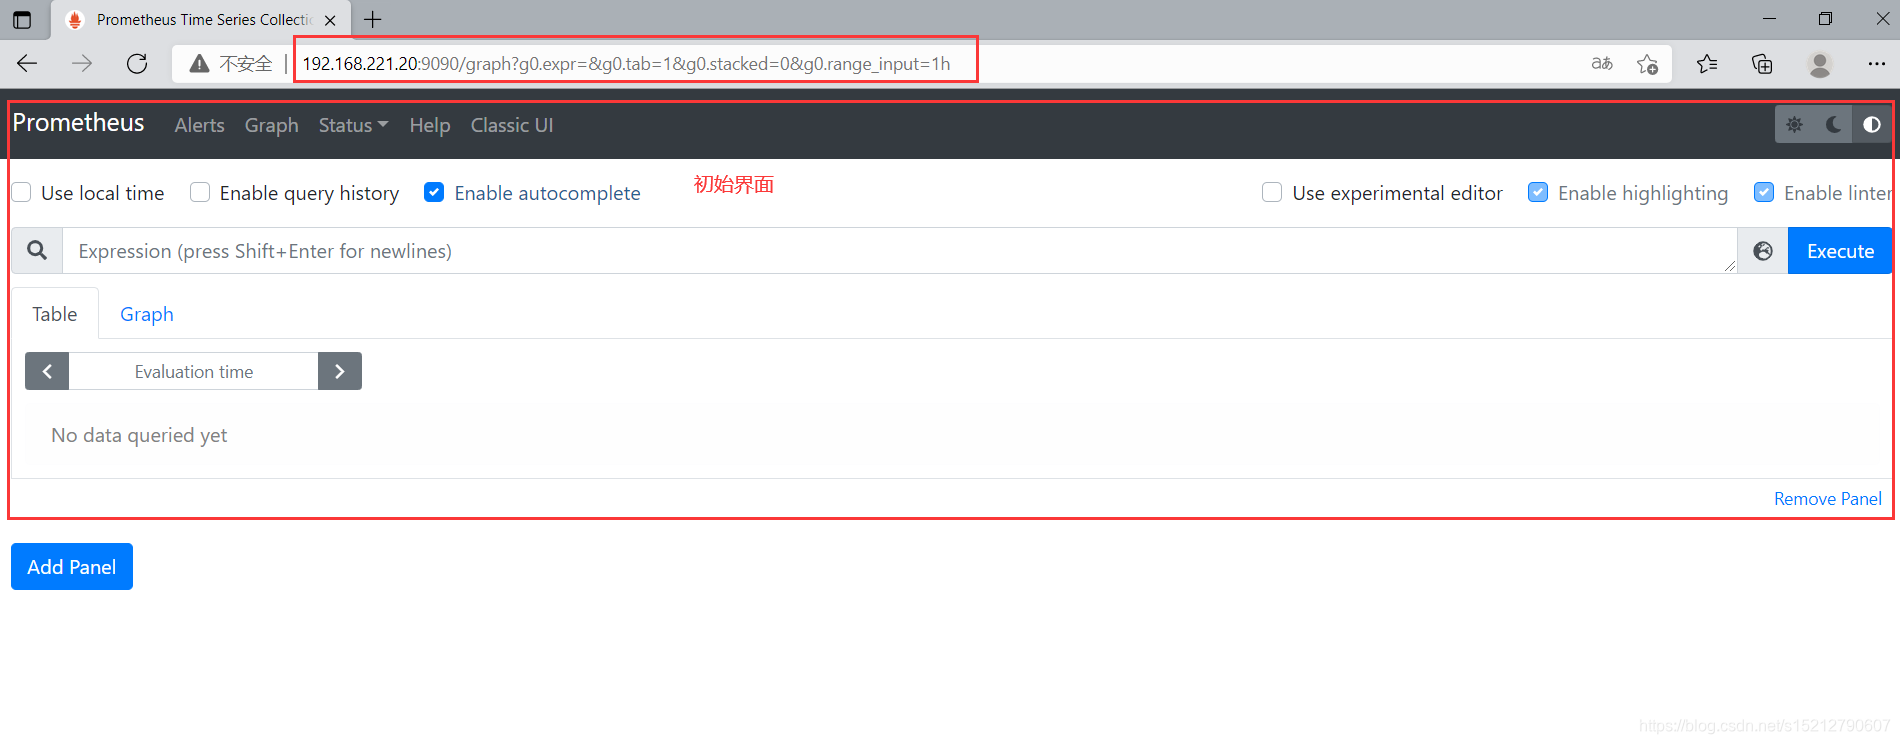The width and height of the screenshot is (1900, 744).
Task: Open the metrics explorer globe icon
Action: (x=1763, y=251)
